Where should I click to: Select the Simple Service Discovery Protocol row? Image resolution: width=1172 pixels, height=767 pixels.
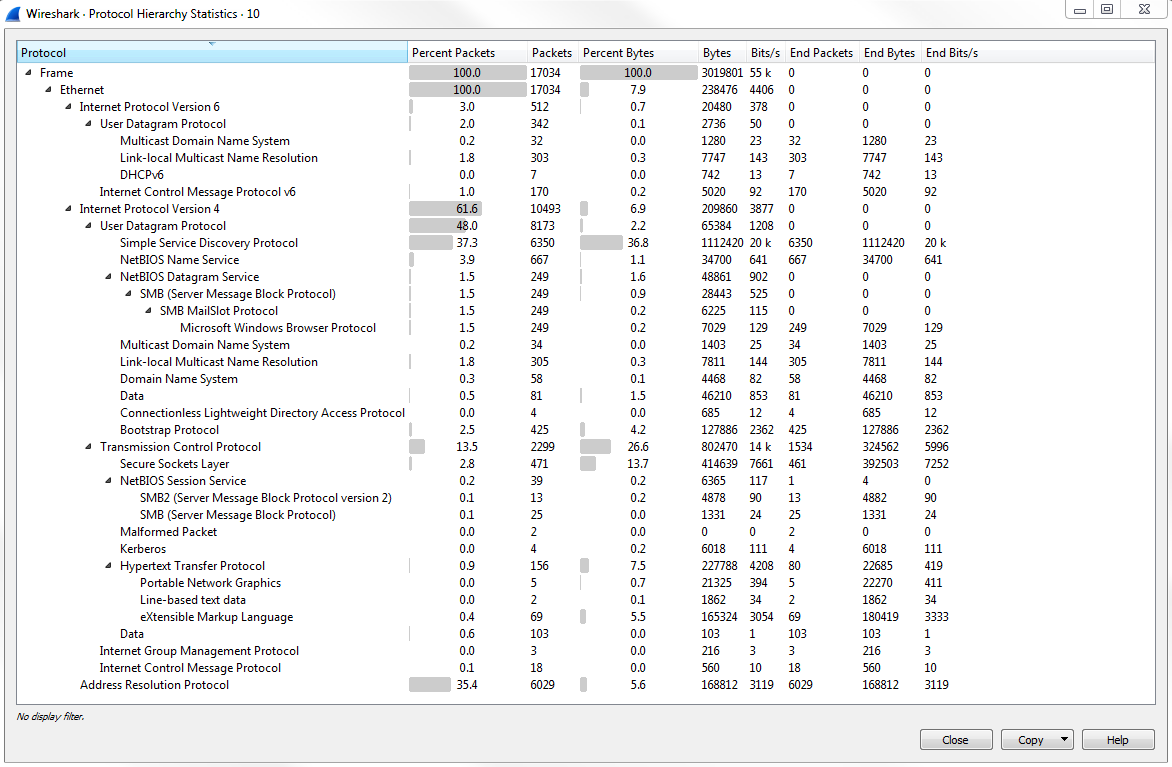pos(208,243)
